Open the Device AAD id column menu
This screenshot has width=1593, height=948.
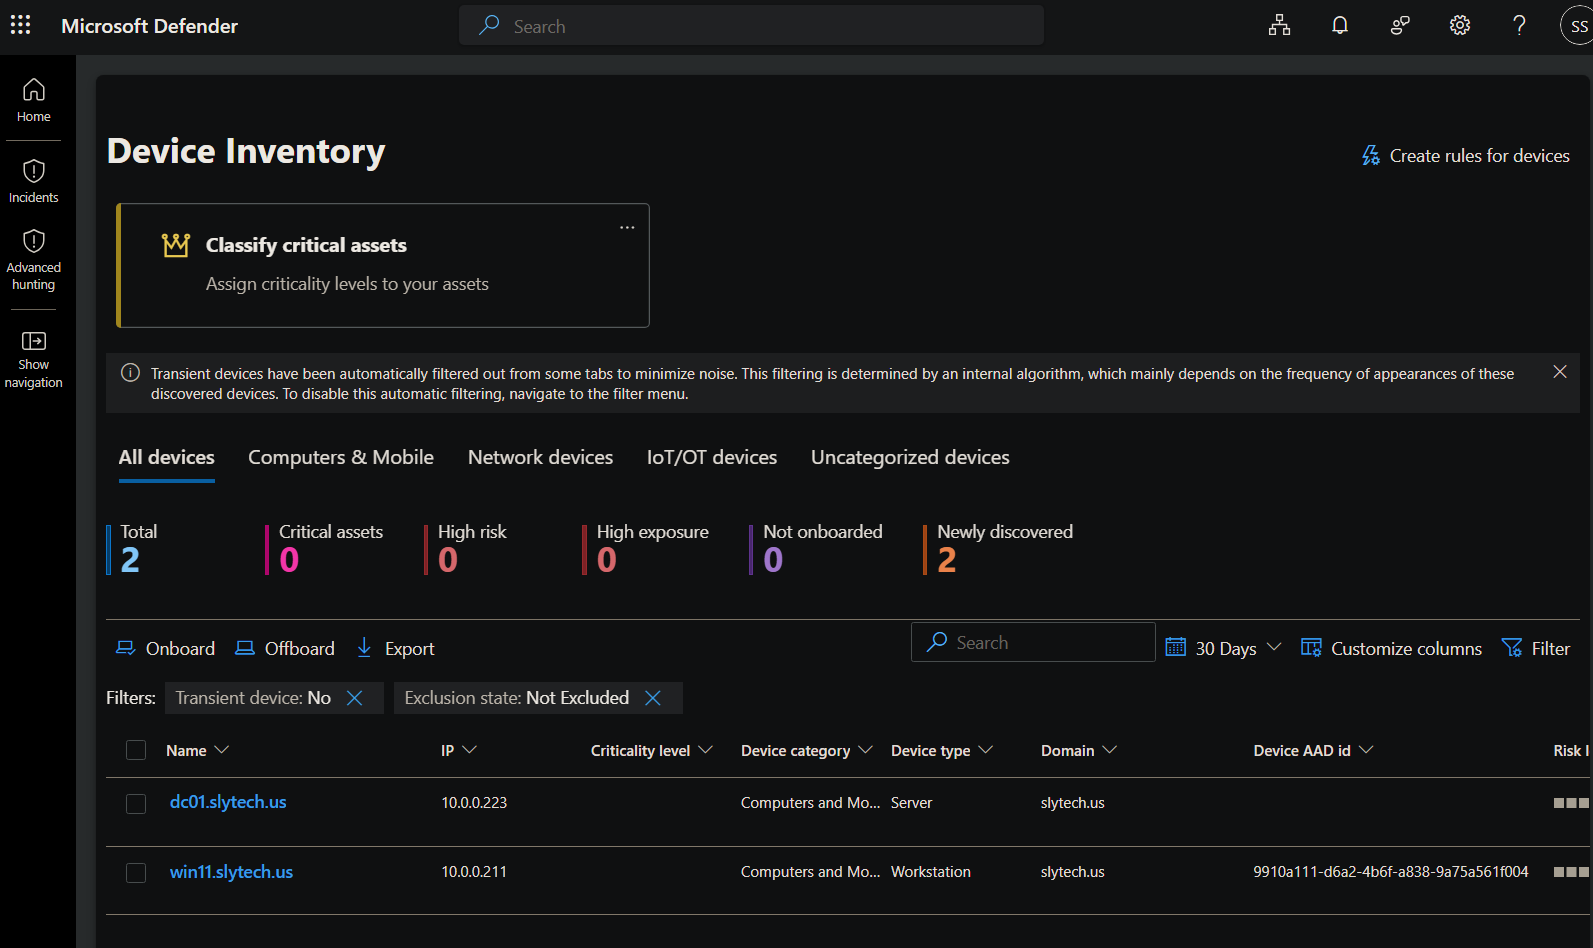point(1367,750)
